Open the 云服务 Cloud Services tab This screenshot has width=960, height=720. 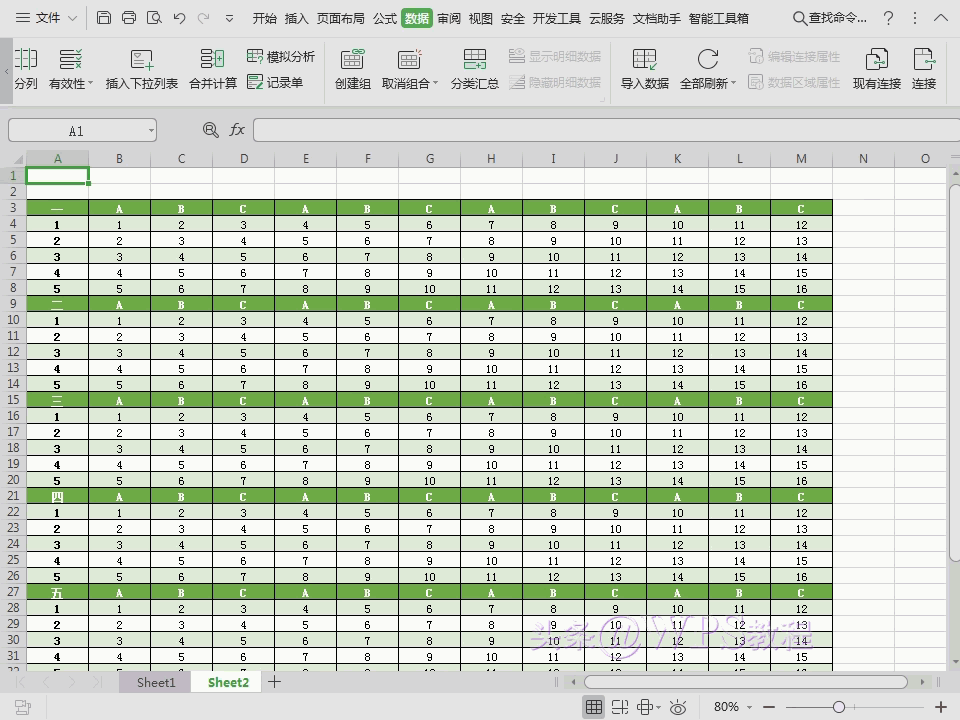pyautogui.click(x=606, y=18)
